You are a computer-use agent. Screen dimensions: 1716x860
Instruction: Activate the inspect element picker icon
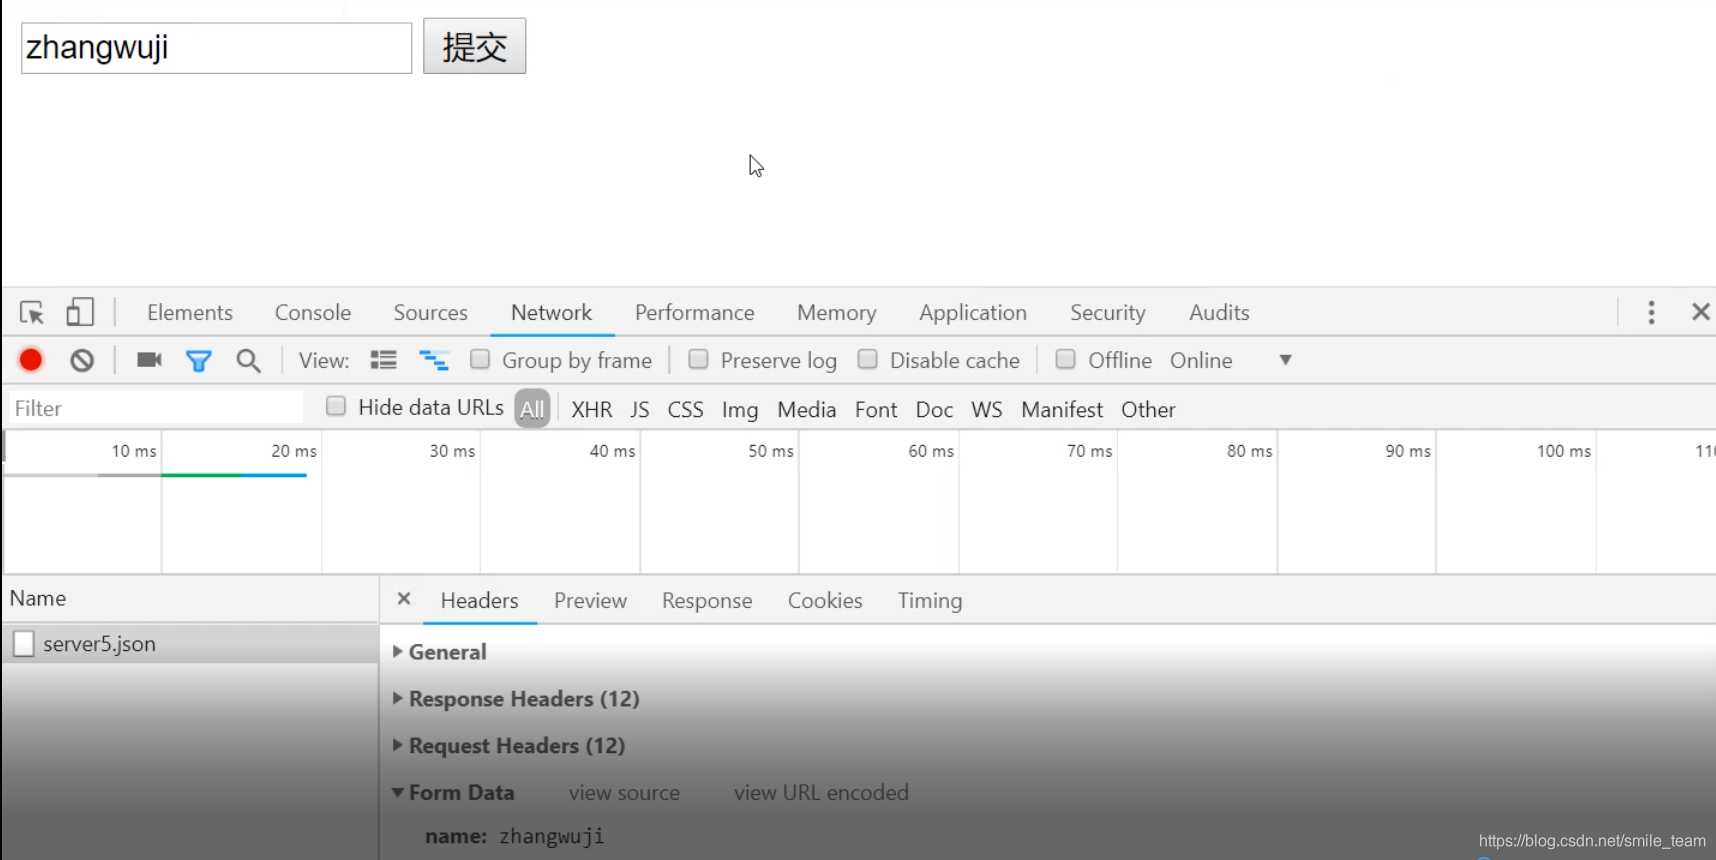[32, 313]
